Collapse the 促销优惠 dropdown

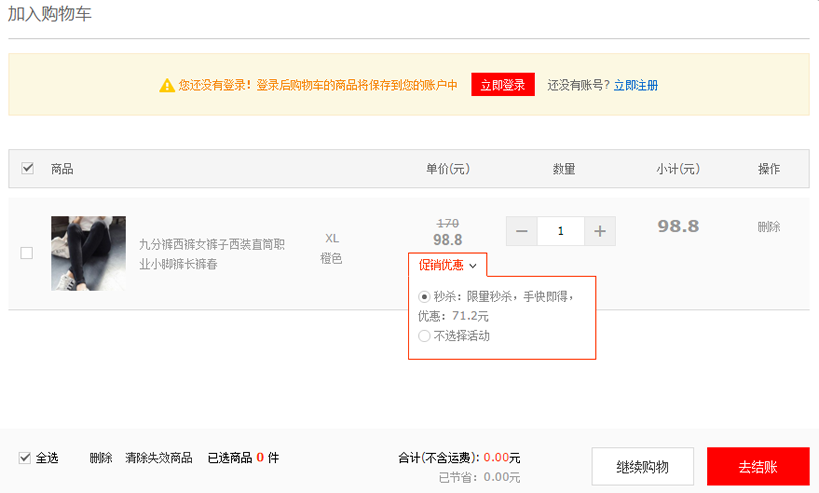click(x=447, y=265)
